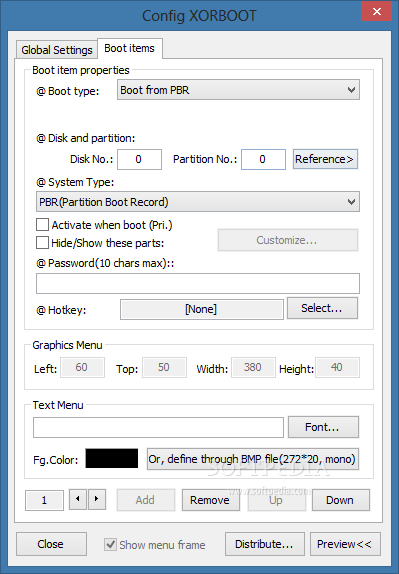
Task: Toggle Show menu frame checkbox
Action: coord(110,545)
